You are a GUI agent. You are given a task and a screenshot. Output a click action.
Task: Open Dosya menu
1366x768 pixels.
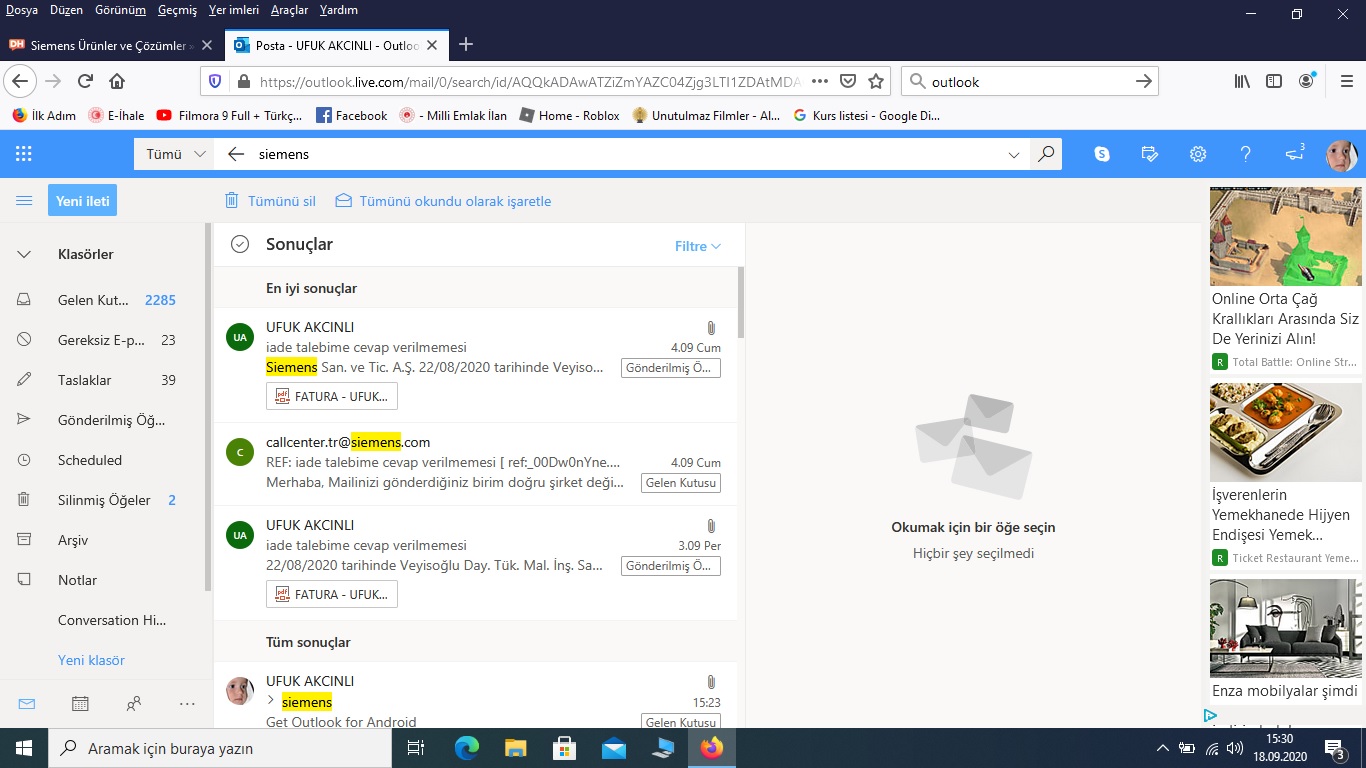click(22, 10)
